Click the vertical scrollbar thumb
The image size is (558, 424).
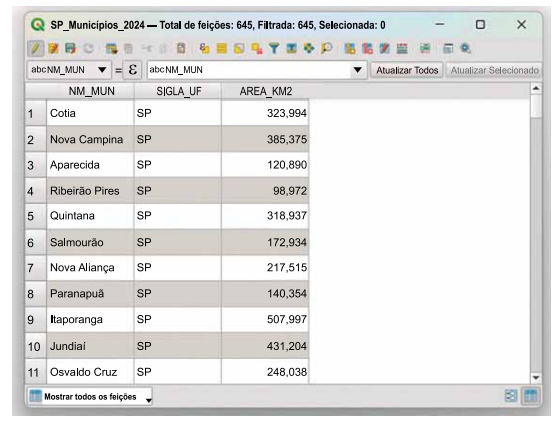tap(536, 106)
